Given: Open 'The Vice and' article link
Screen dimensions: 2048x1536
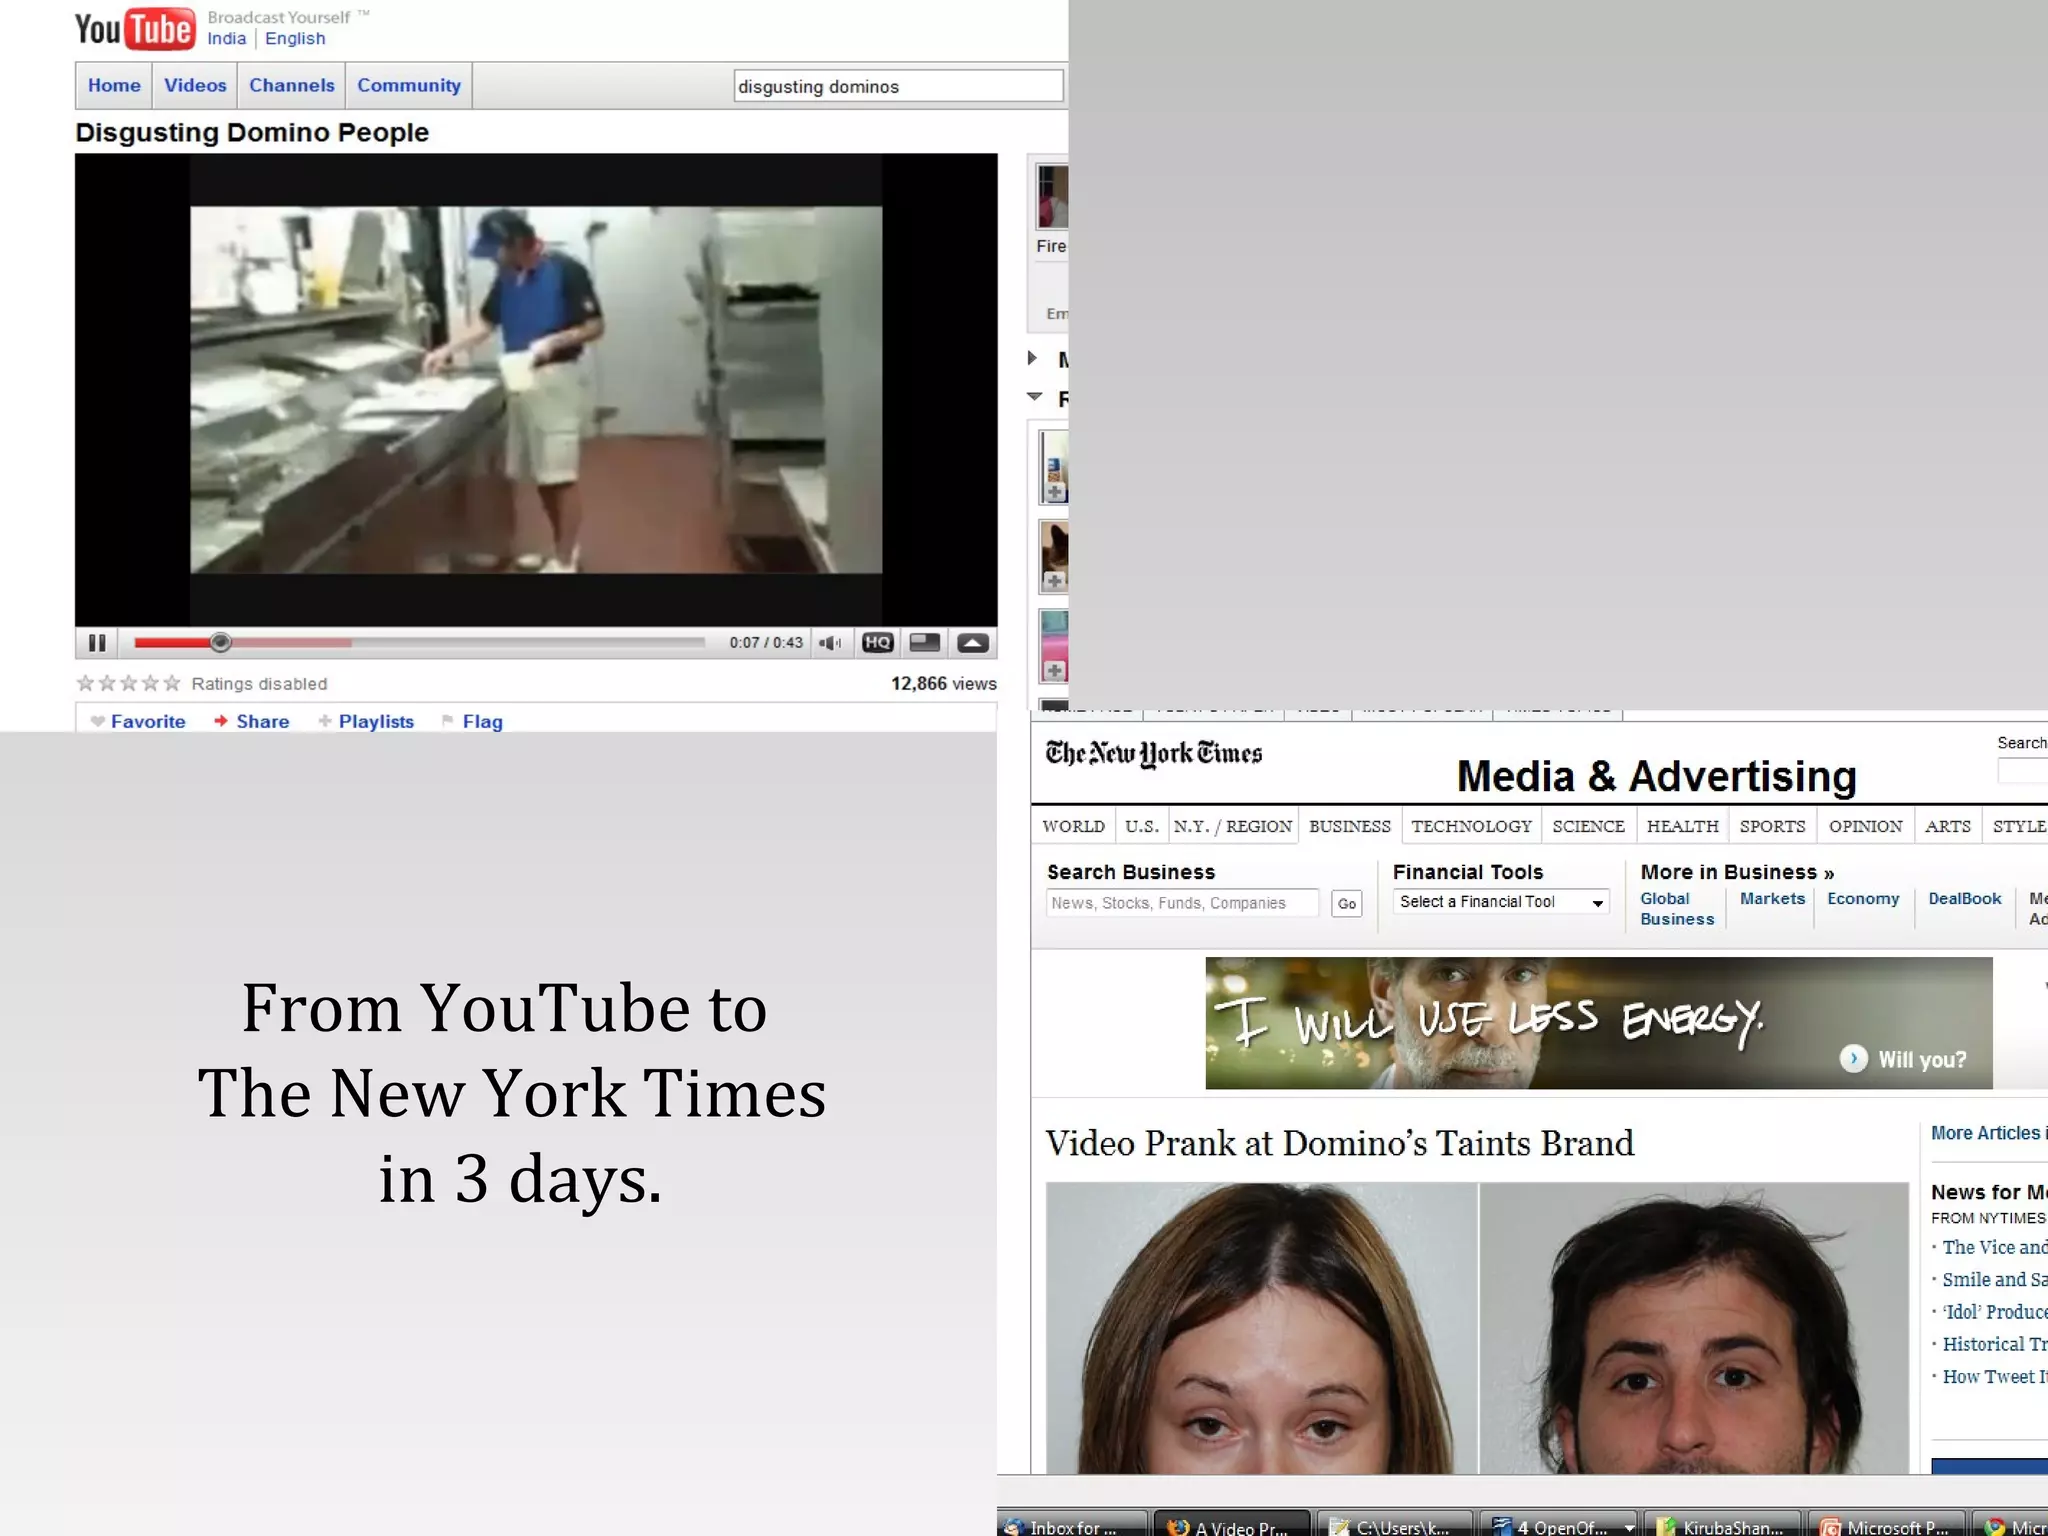Looking at the screenshot, I should click(x=1994, y=1247).
